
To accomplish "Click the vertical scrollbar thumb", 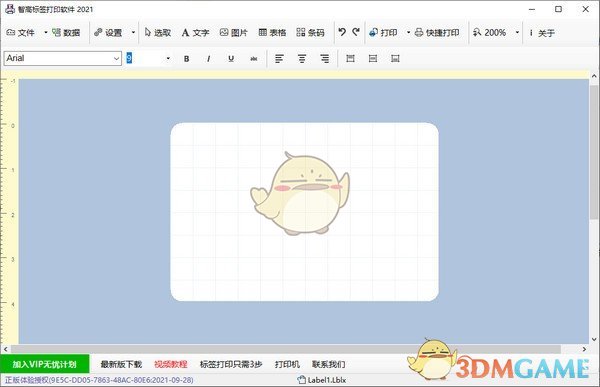I will [x=594, y=152].
